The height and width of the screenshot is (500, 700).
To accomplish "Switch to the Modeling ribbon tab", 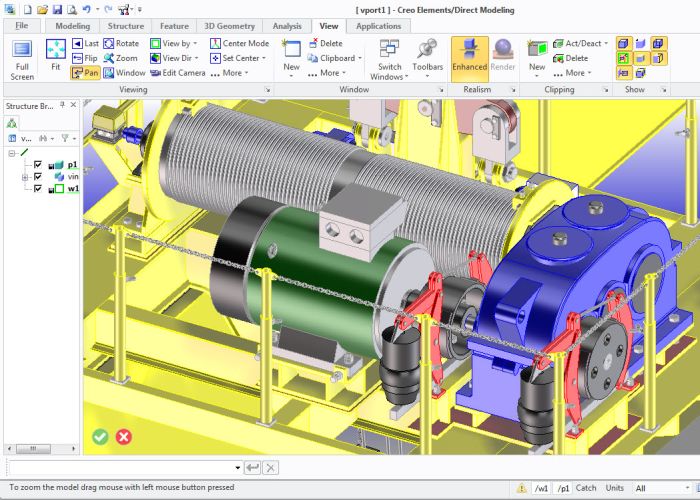I will pyautogui.click(x=72, y=26).
